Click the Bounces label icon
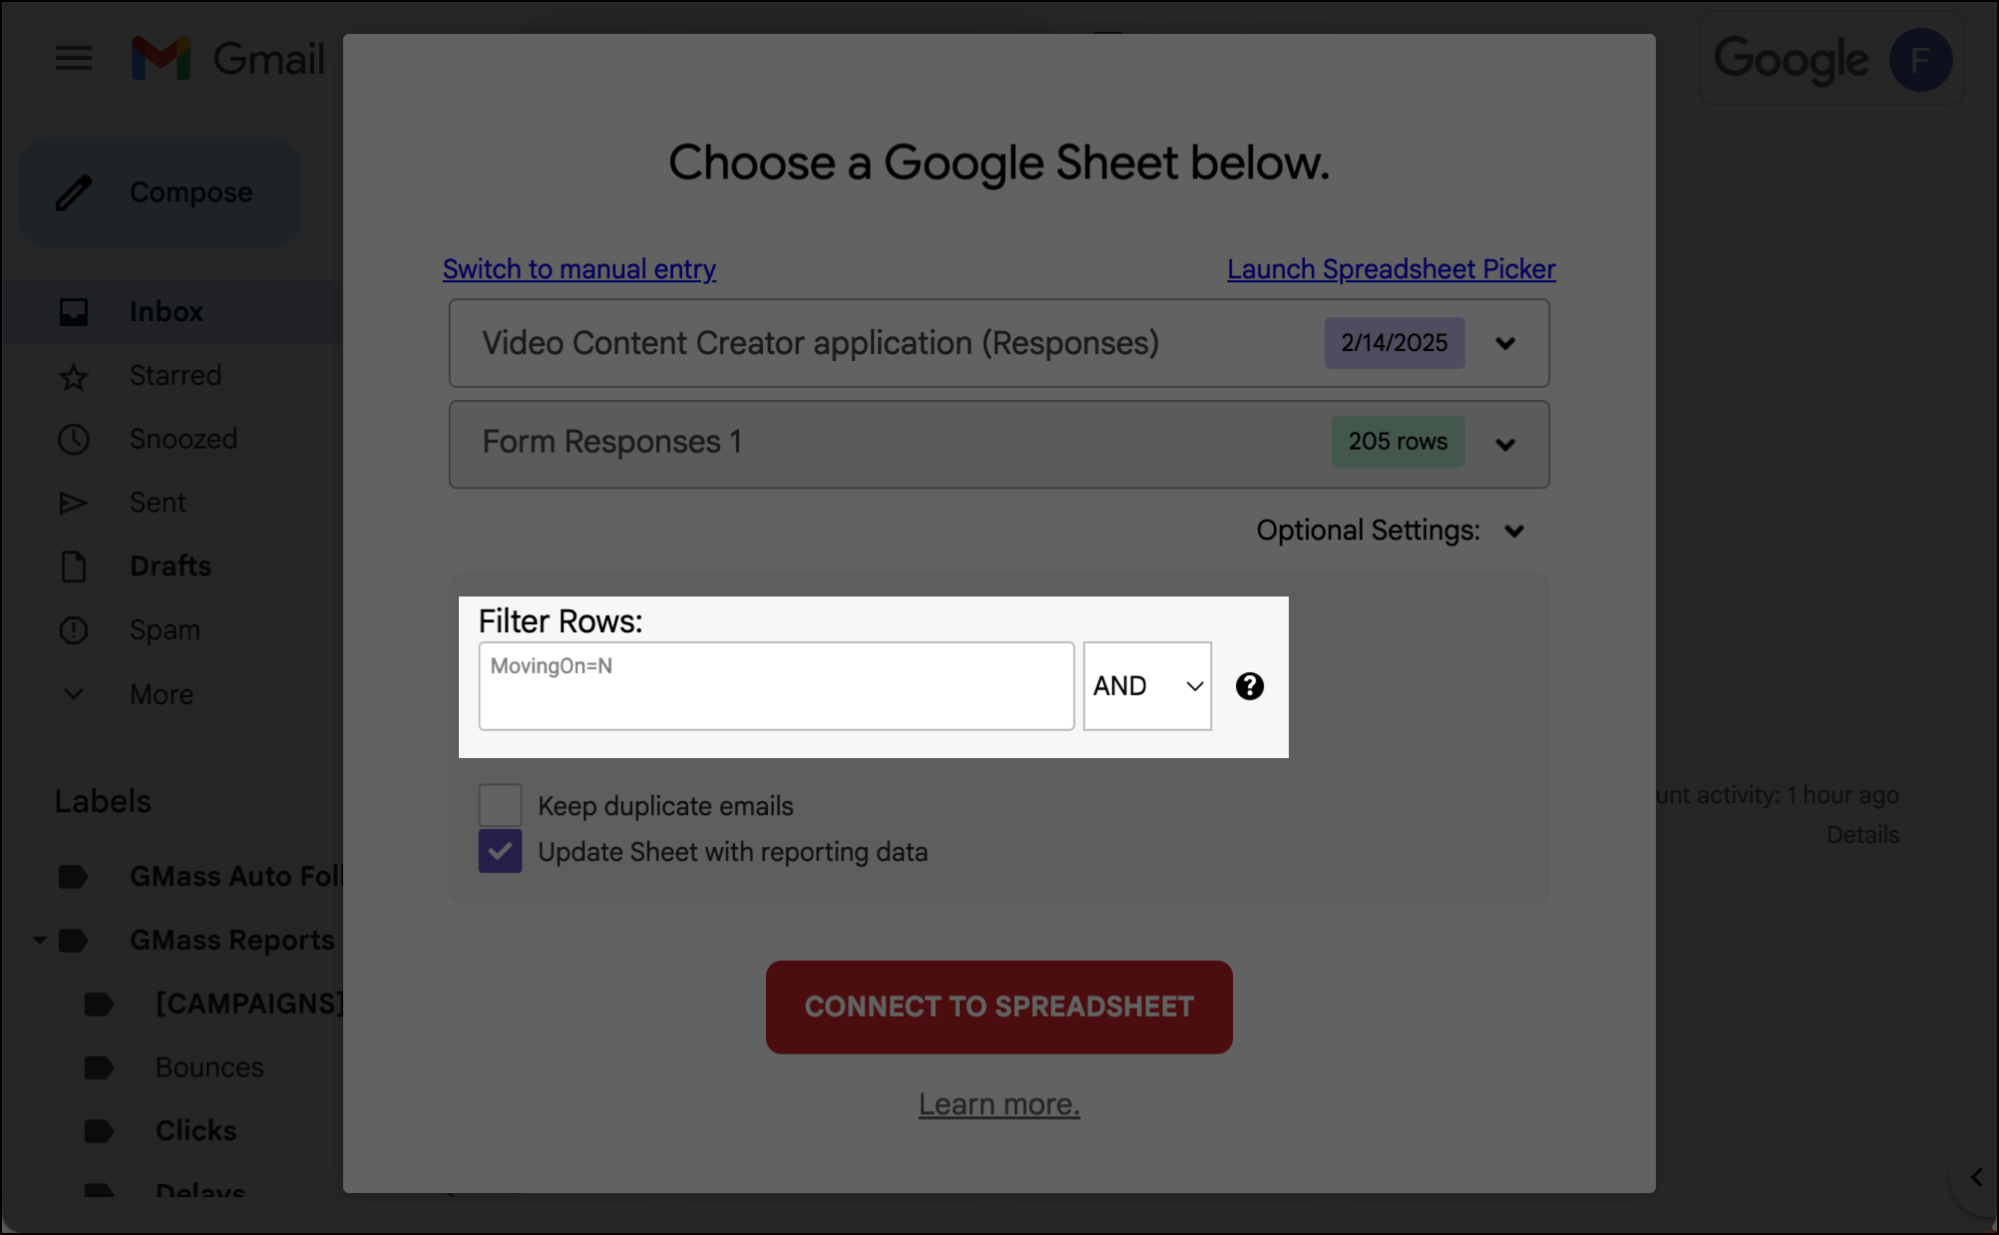Screen dimensions: 1999x1235 [98, 1067]
